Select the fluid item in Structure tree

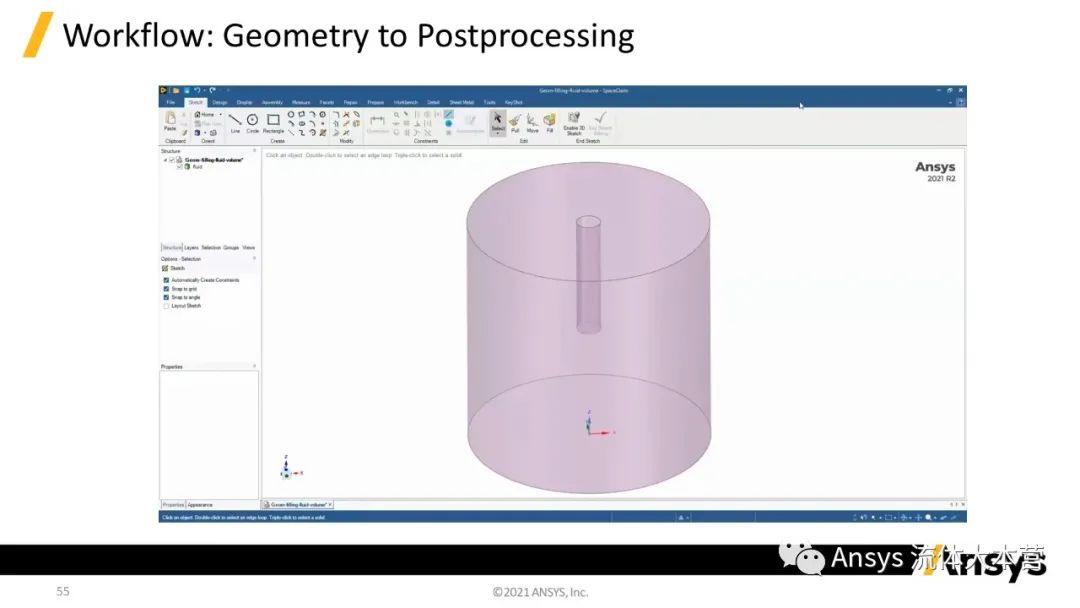click(198, 167)
